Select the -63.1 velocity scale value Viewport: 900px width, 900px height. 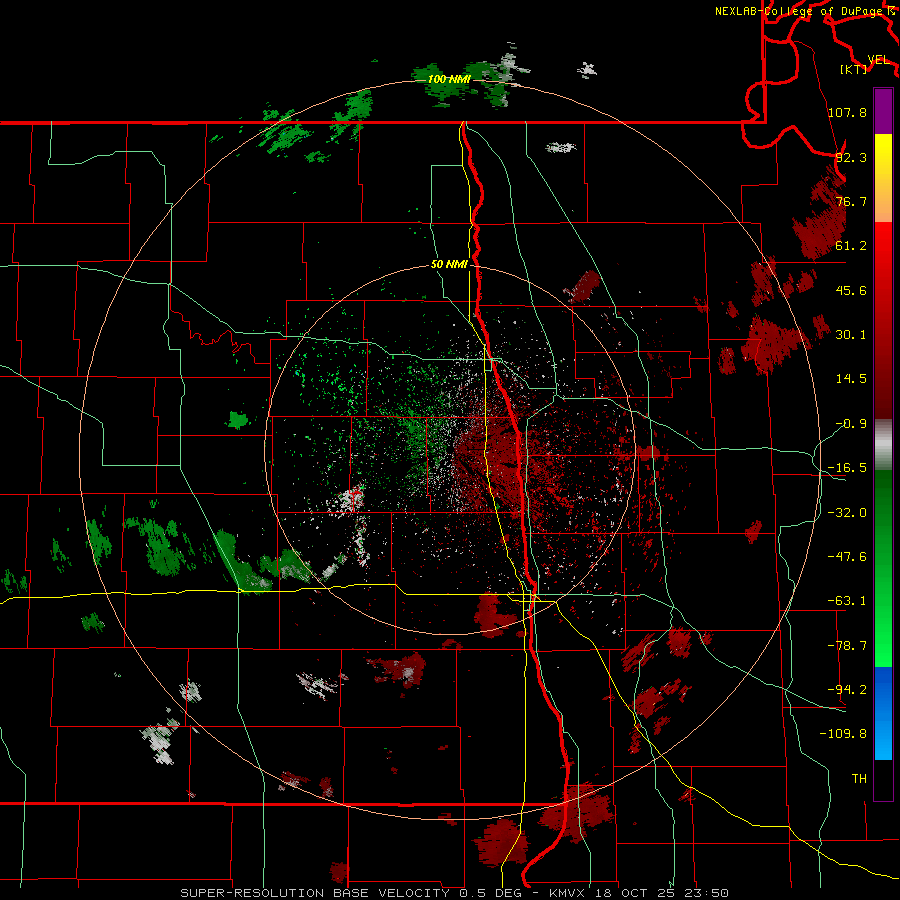point(847,601)
